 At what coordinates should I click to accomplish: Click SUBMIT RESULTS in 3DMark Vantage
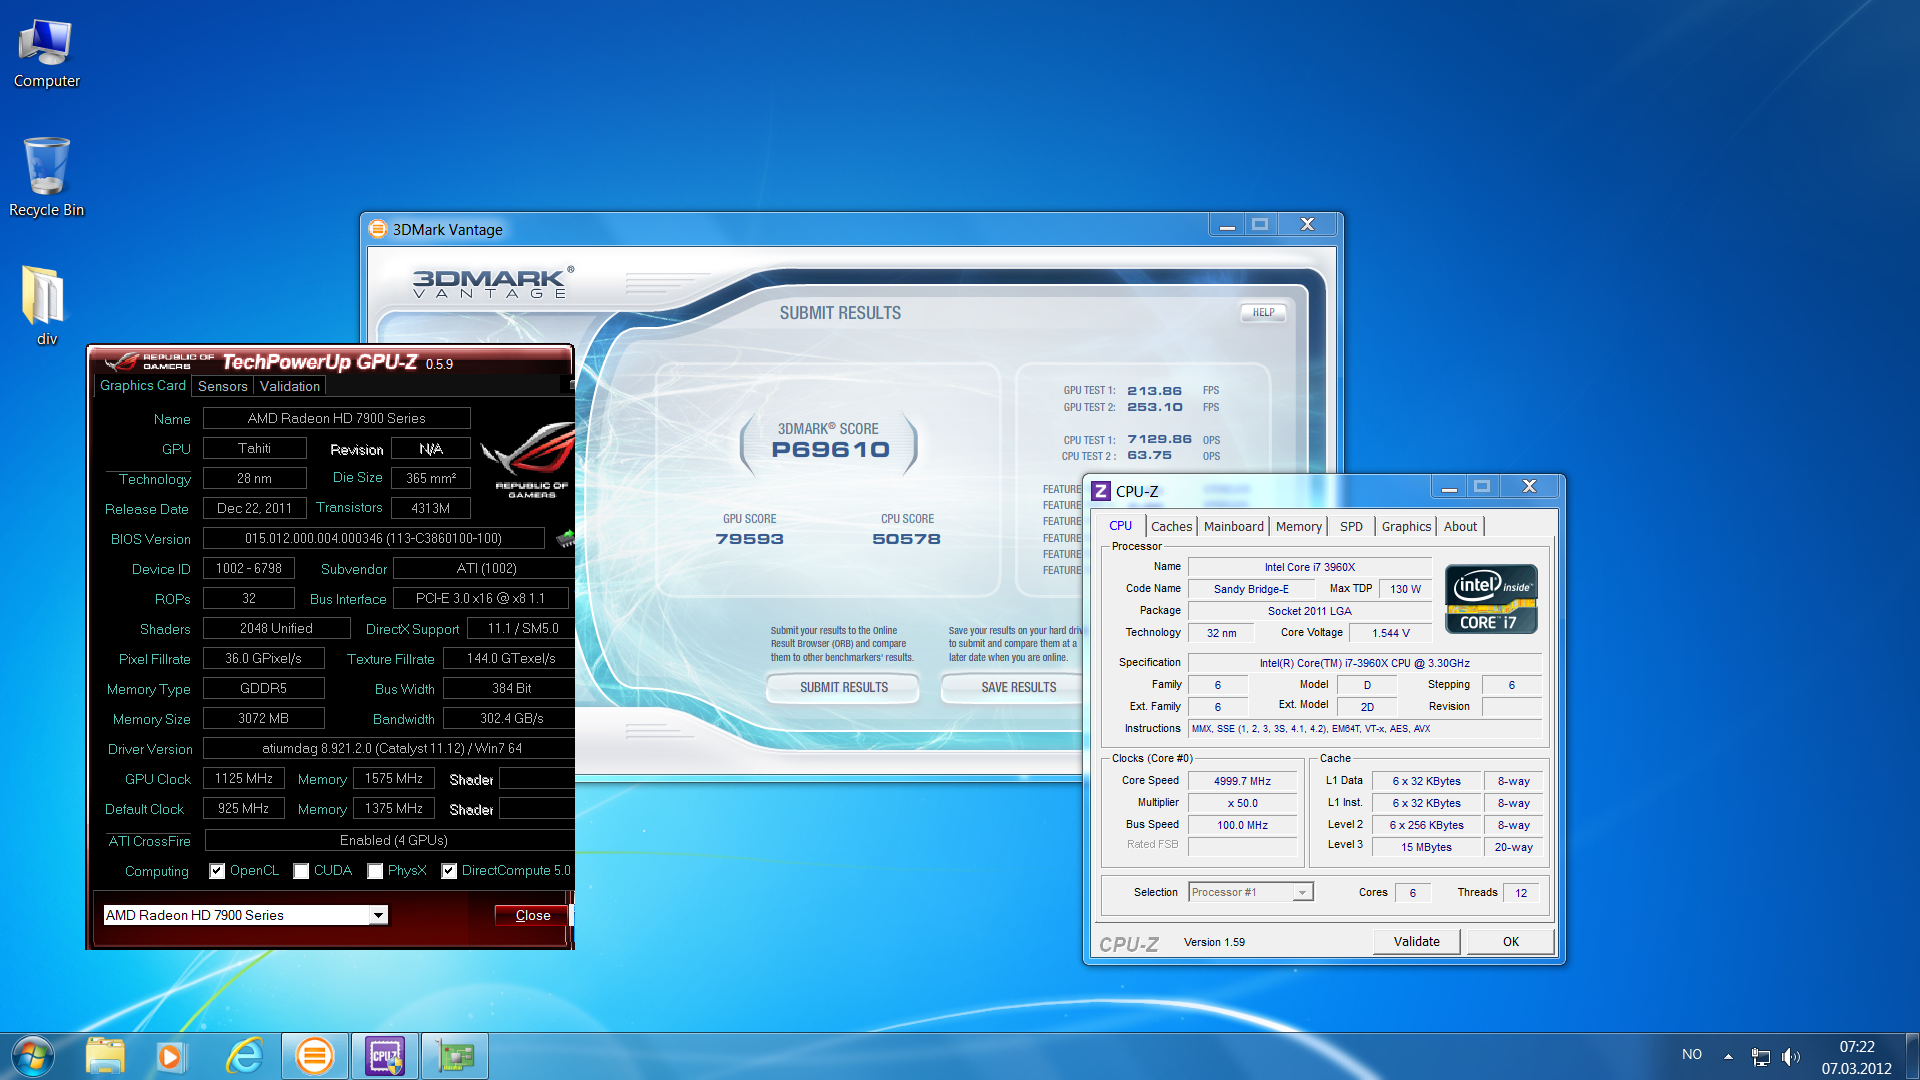click(x=843, y=688)
